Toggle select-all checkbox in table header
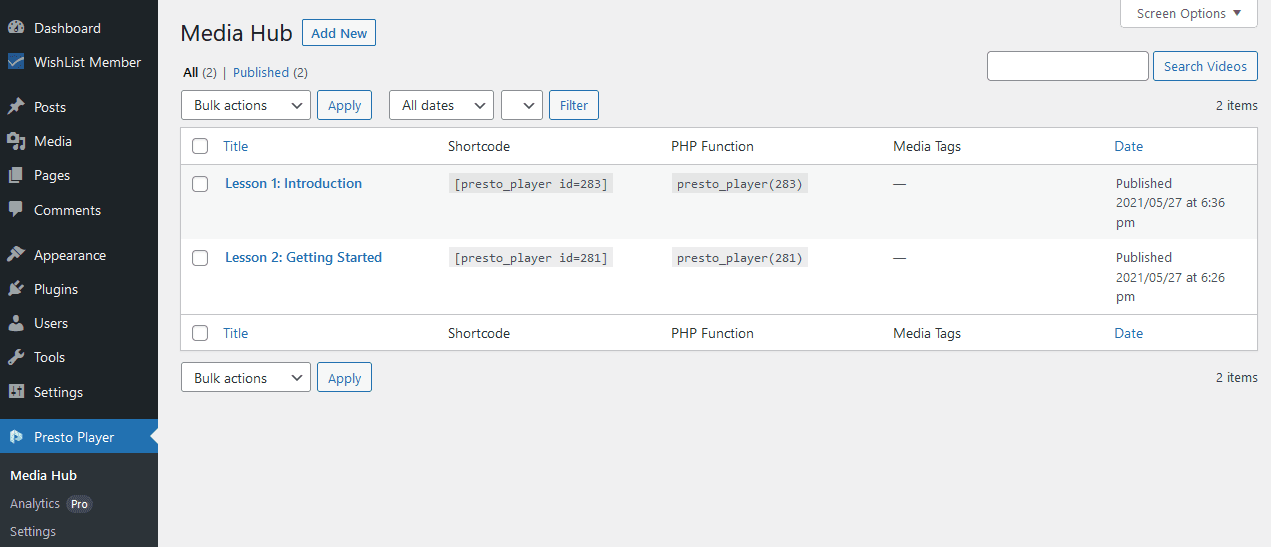Screen dimensions: 1271x547 (x=200, y=146)
